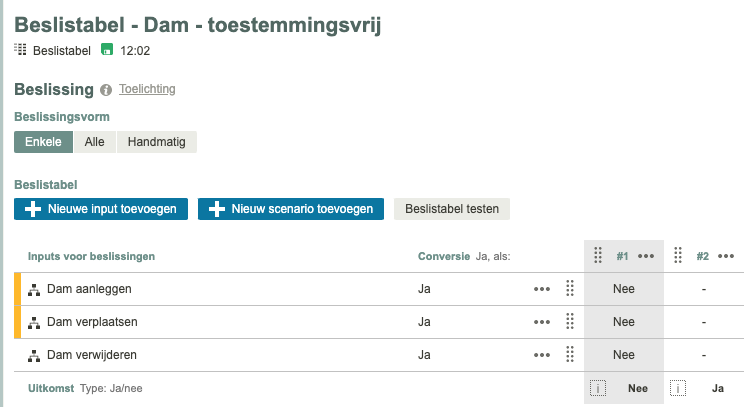Click info box icon beside outcome Nee
The height and width of the screenshot is (407, 754).
[x=598, y=389]
